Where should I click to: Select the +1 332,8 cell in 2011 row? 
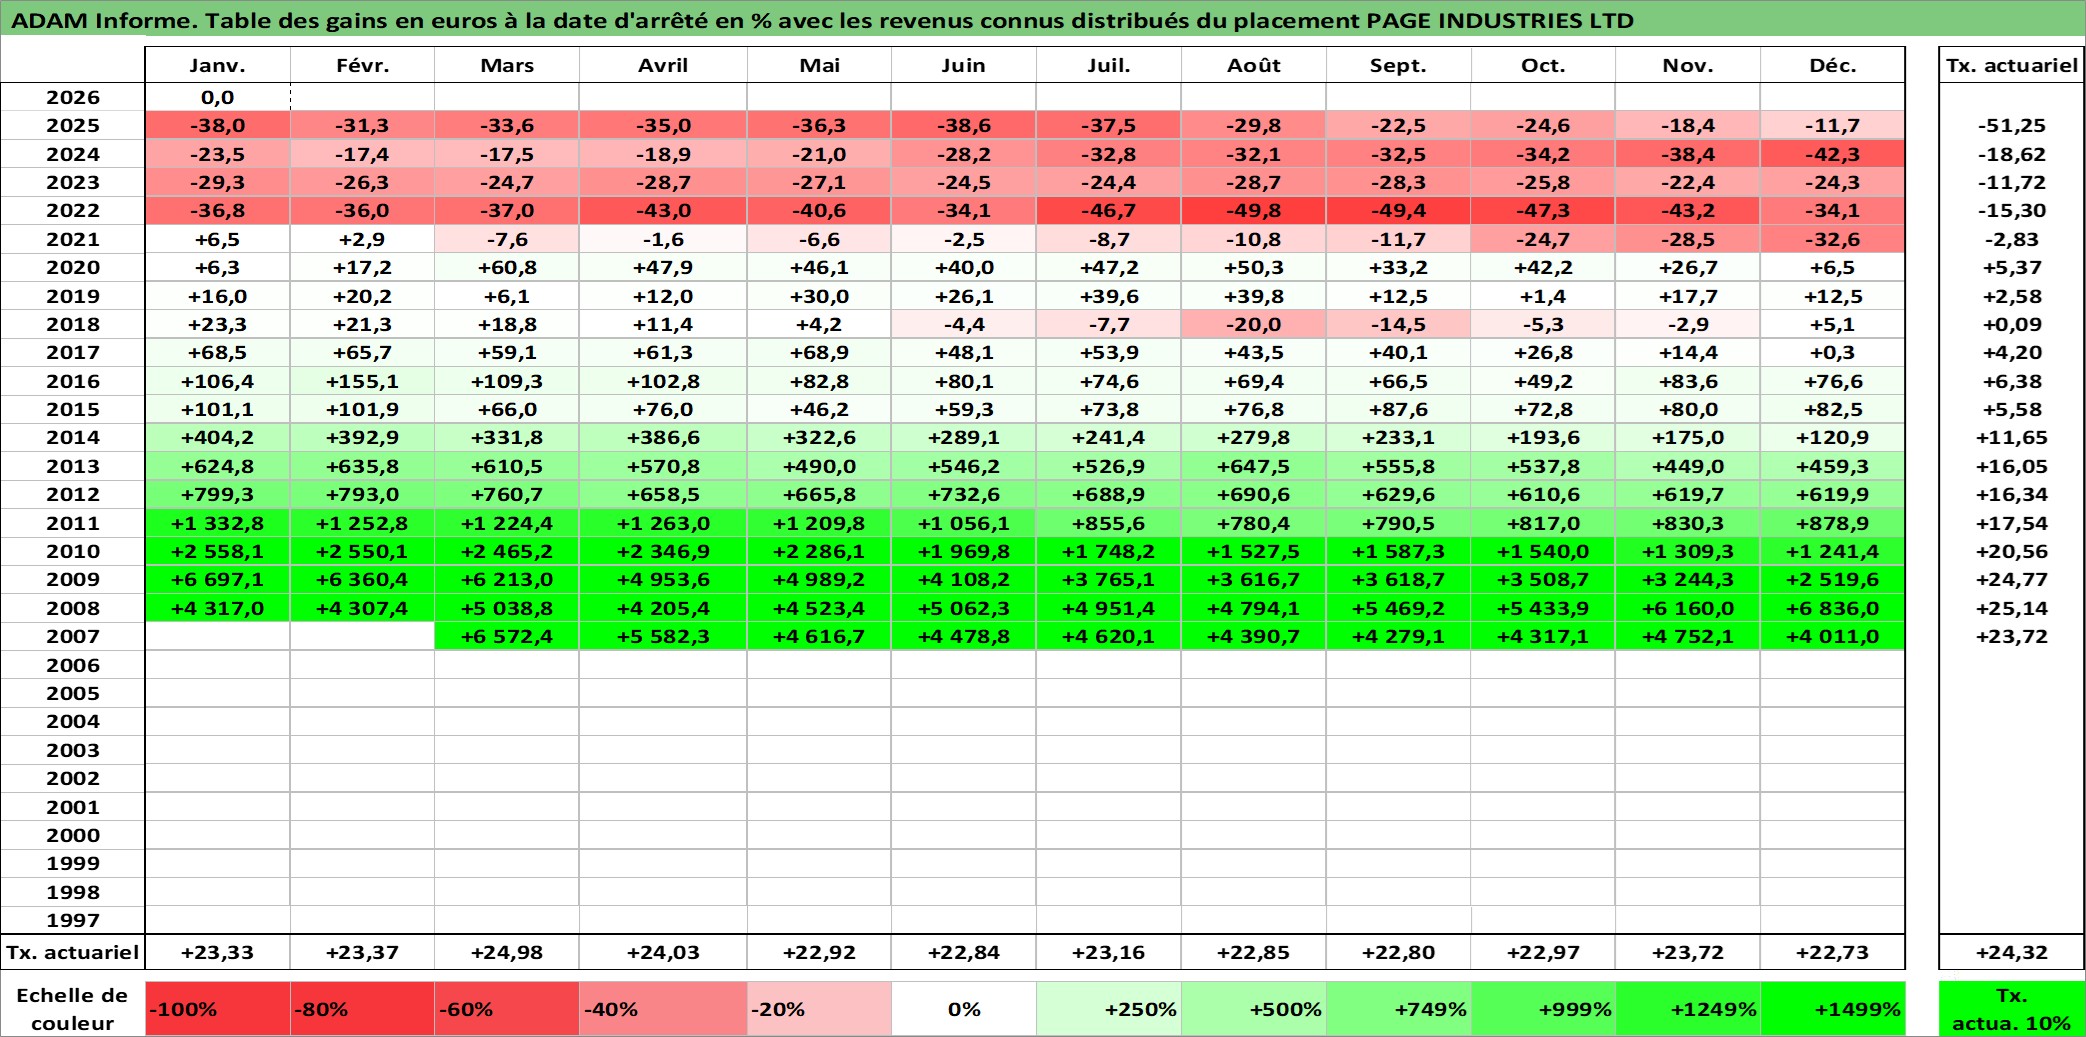(217, 523)
